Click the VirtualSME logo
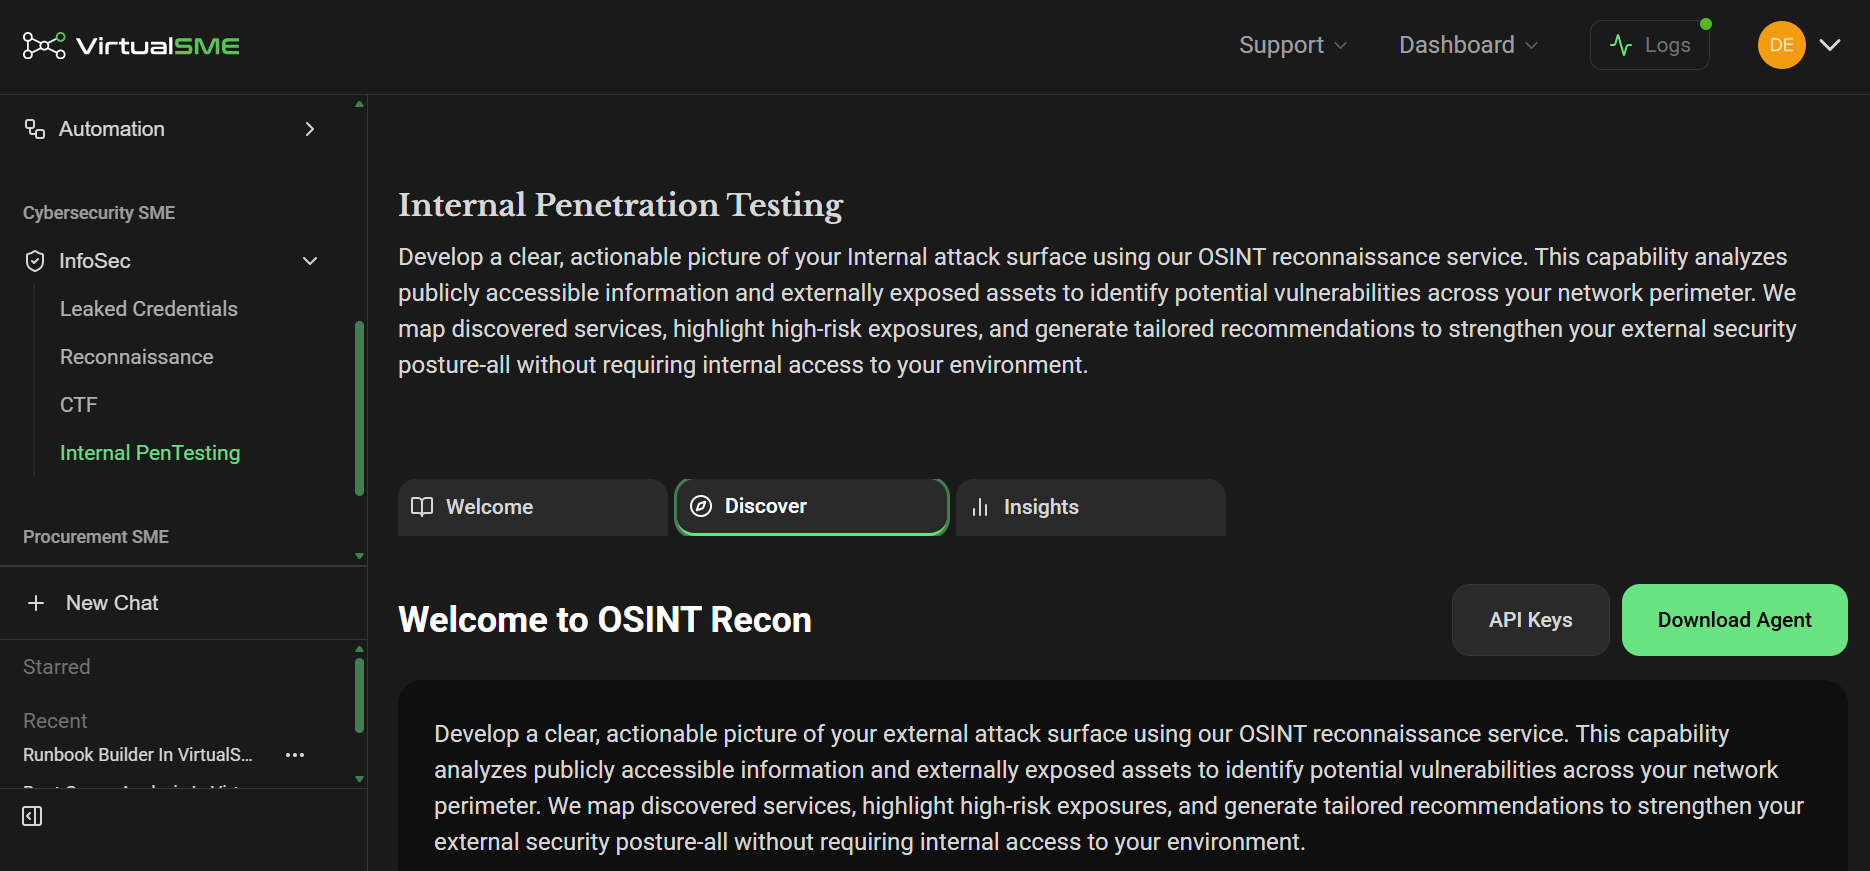 pos(131,46)
